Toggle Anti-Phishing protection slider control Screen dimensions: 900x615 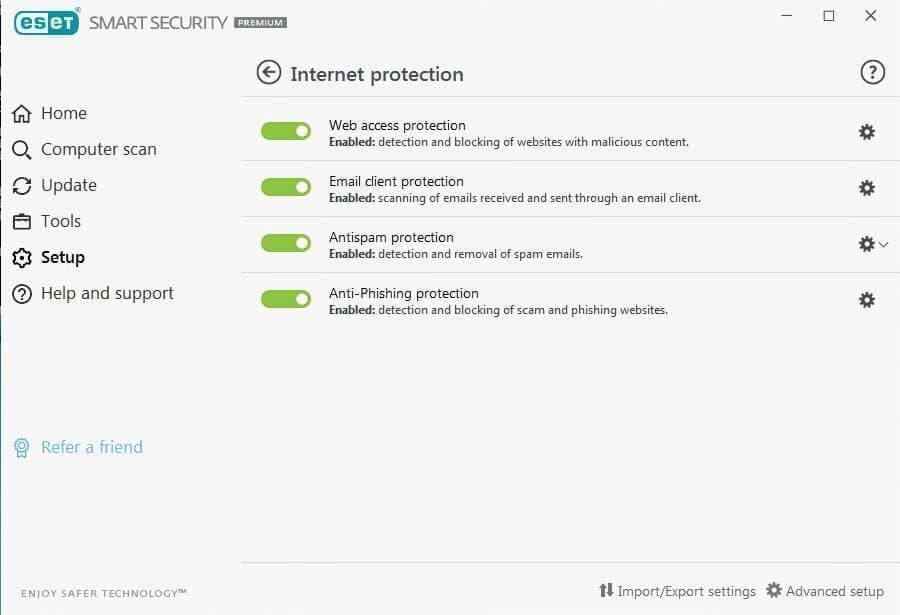point(287,299)
